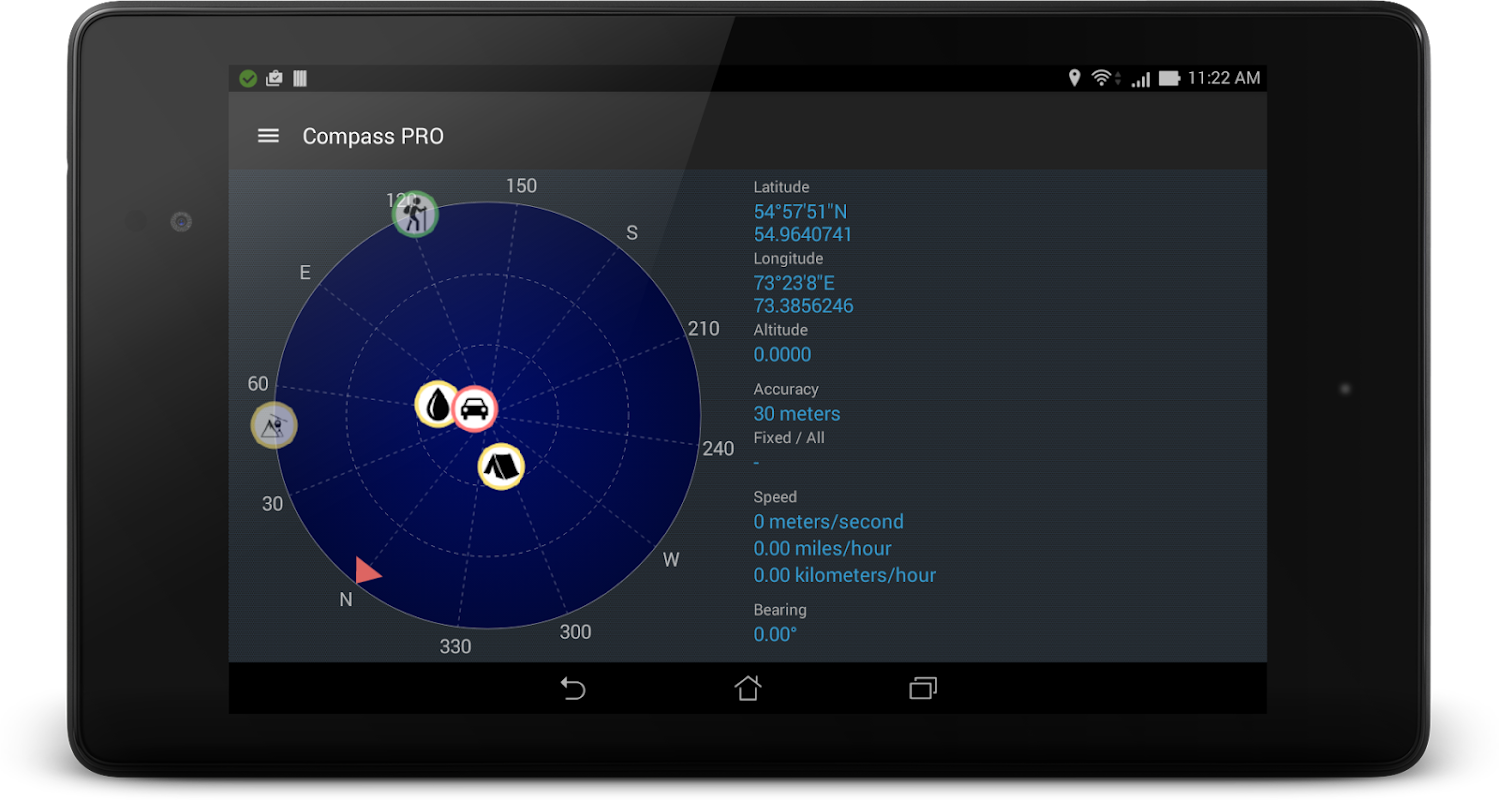Screen dimensions: 1499x800
Task: Open the hamburger navigation menu
Action: point(268,136)
